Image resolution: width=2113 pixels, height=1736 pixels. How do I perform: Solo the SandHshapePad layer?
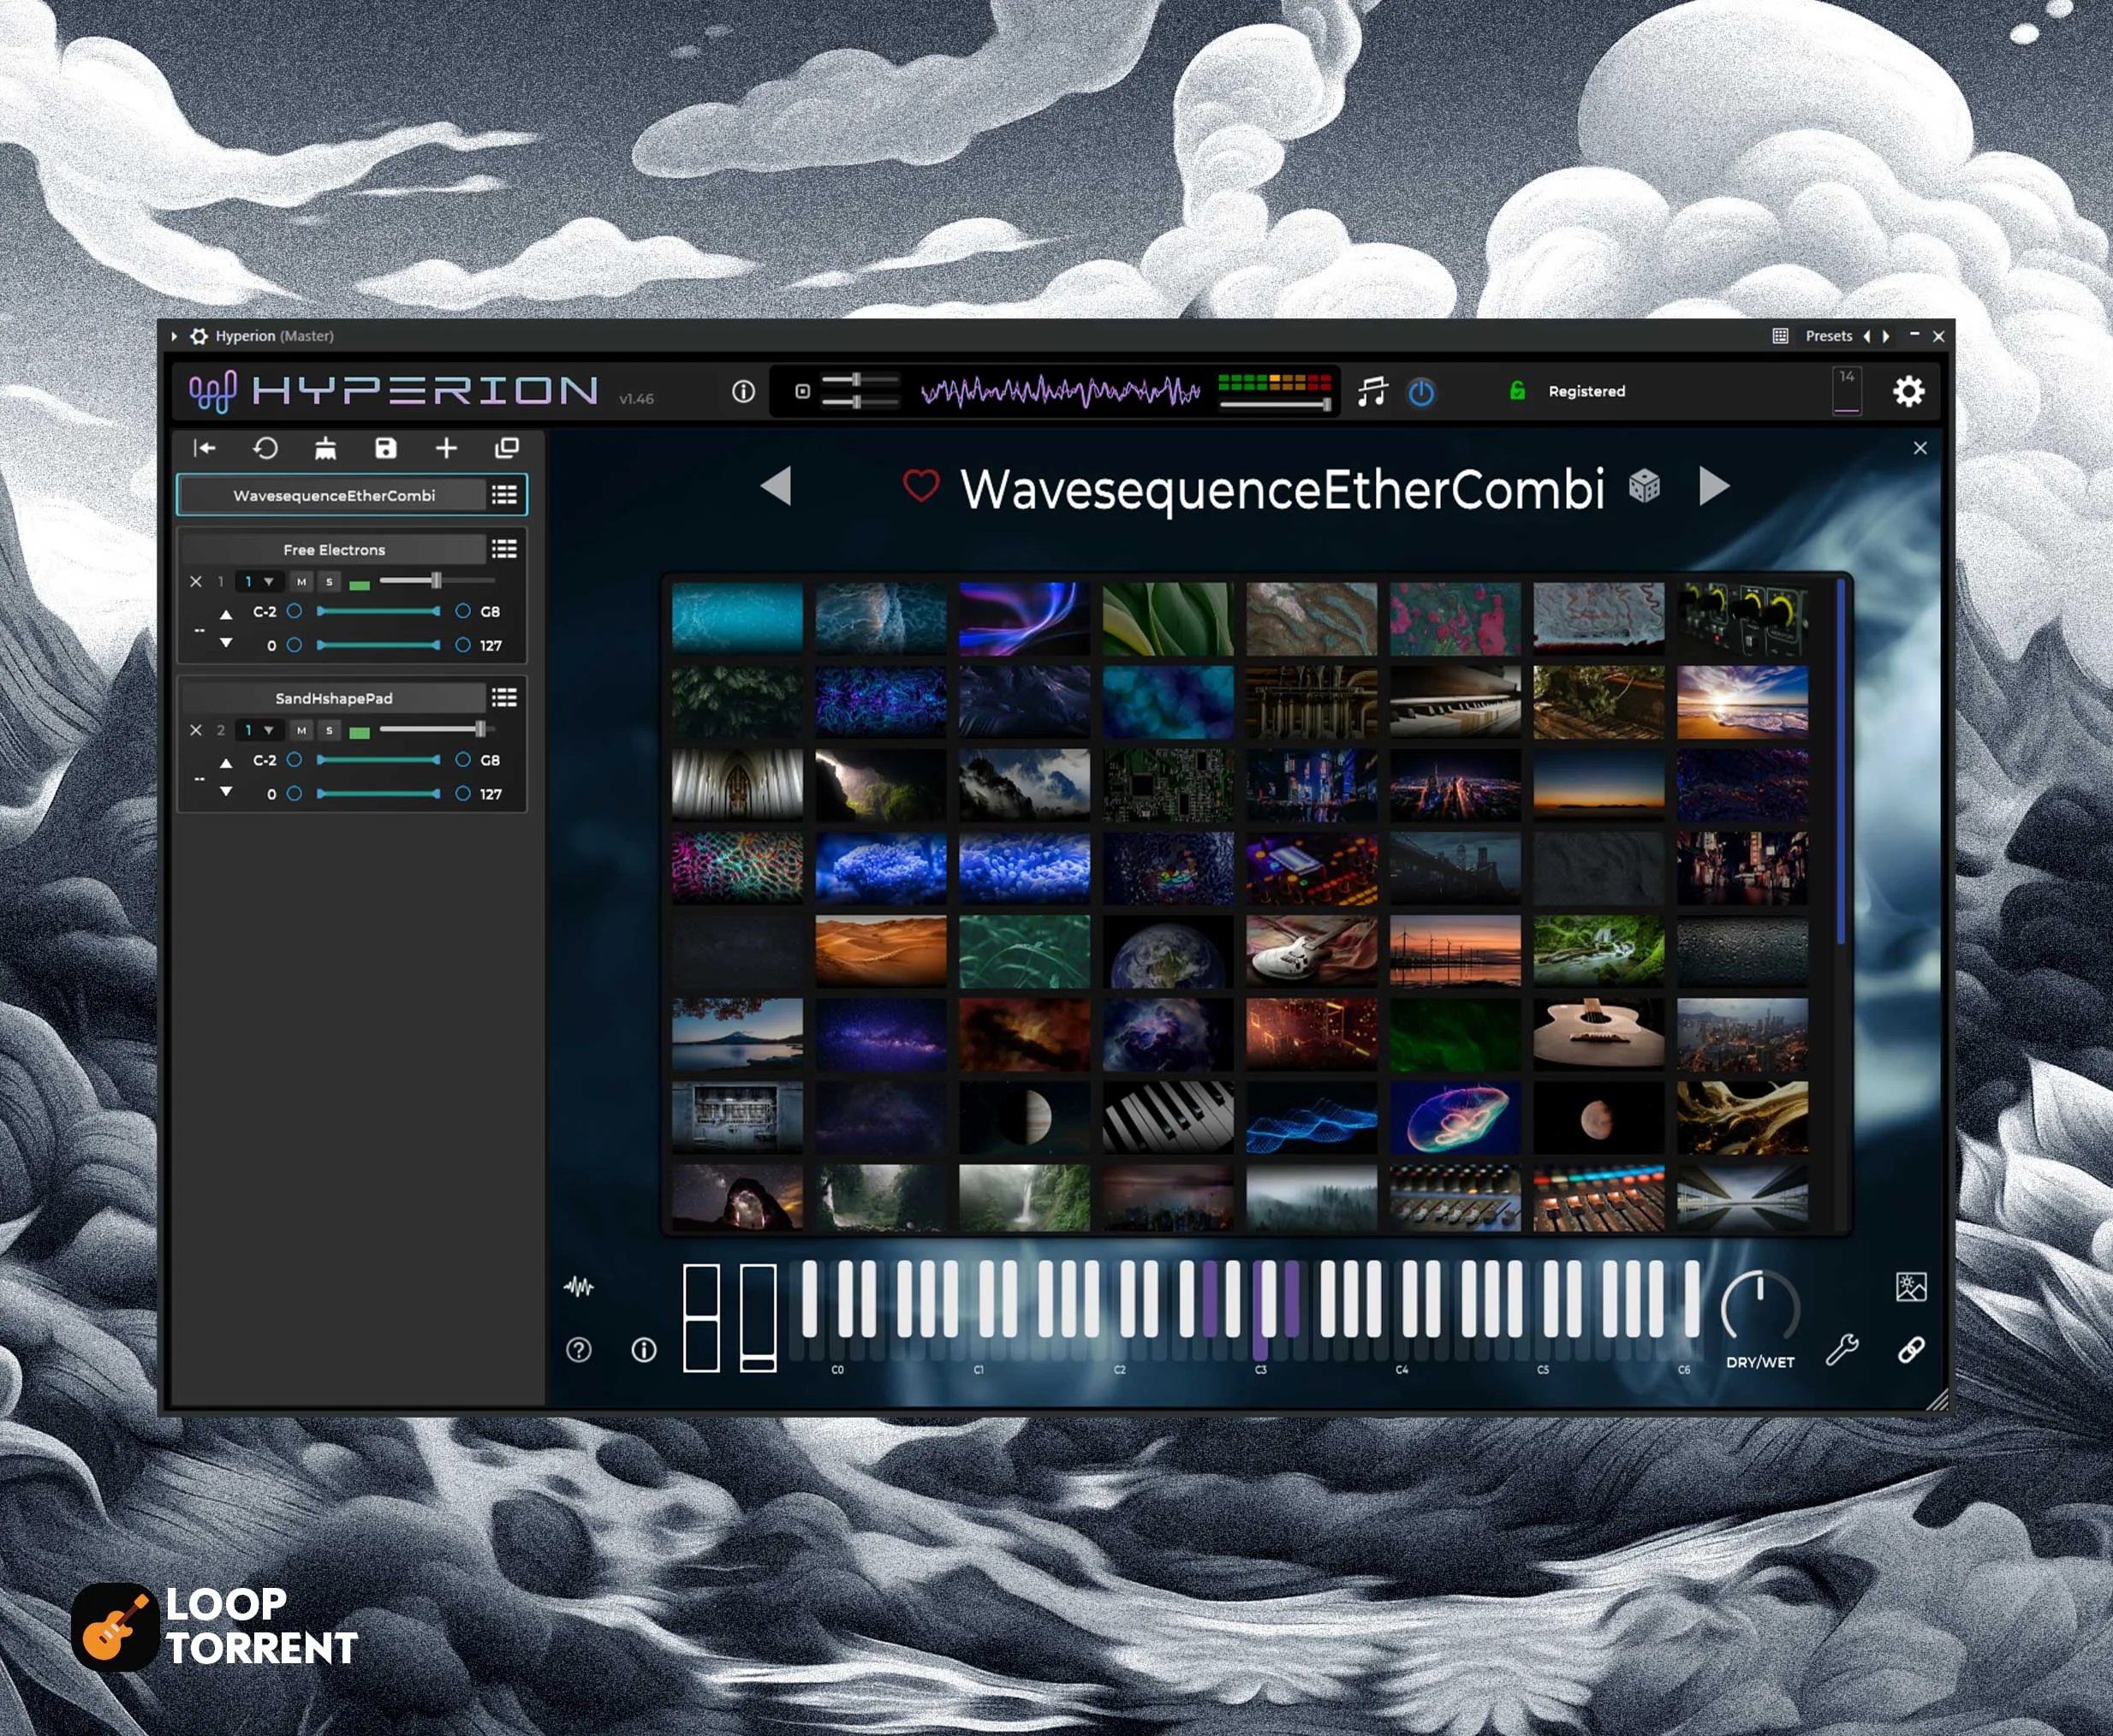(x=329, y=730)
